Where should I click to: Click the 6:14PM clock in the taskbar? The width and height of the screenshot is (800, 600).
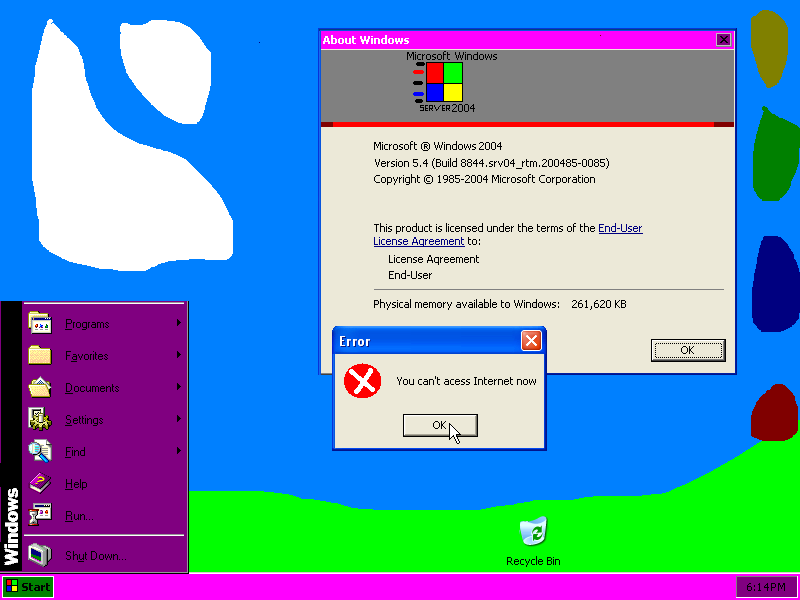click(x=765, y=587)
